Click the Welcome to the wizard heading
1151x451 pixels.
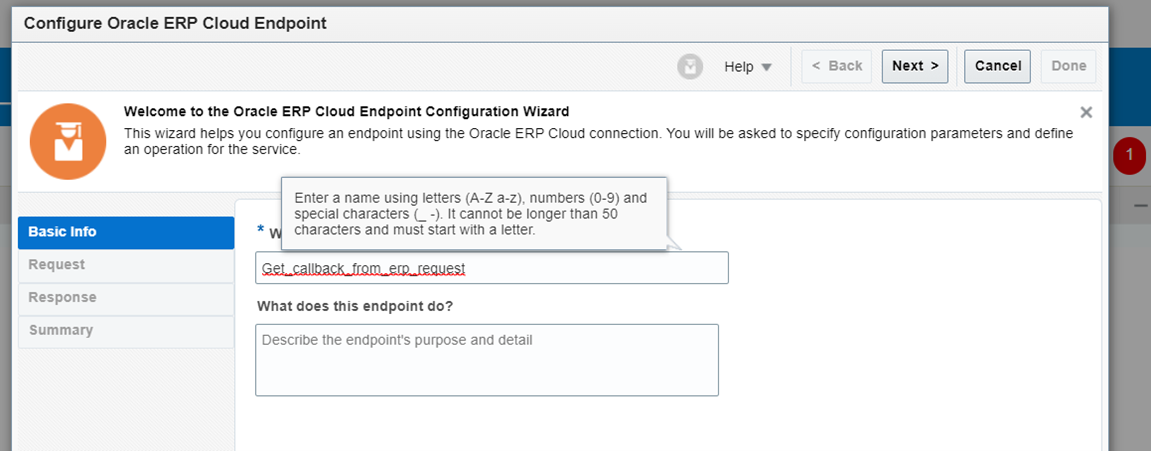[346, 112]
